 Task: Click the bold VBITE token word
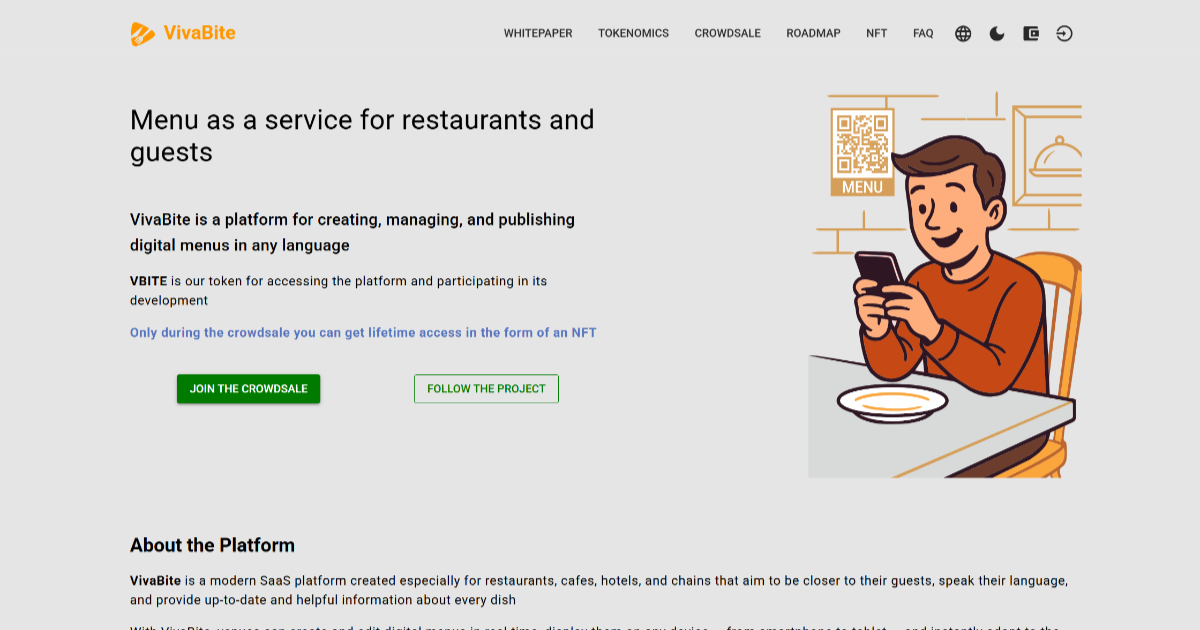pyautogui.click(x=149, y=281)
